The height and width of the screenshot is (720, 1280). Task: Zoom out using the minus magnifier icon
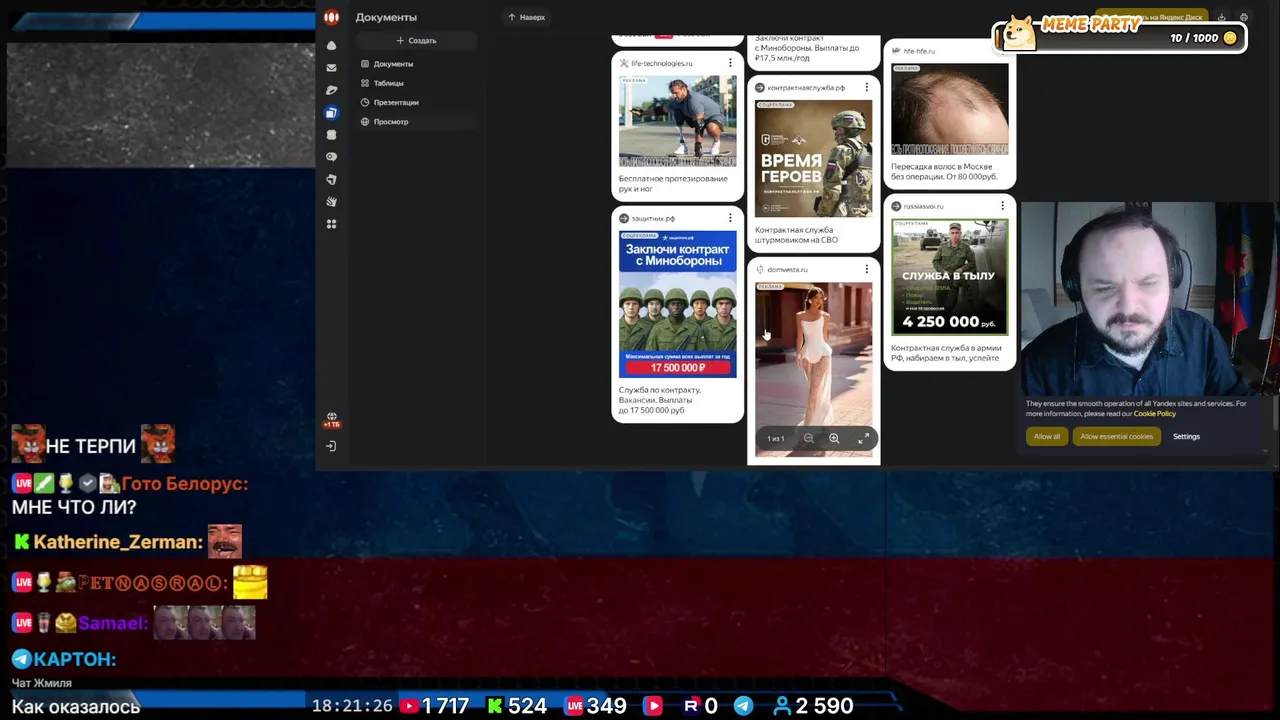click(x=808, y=439)
